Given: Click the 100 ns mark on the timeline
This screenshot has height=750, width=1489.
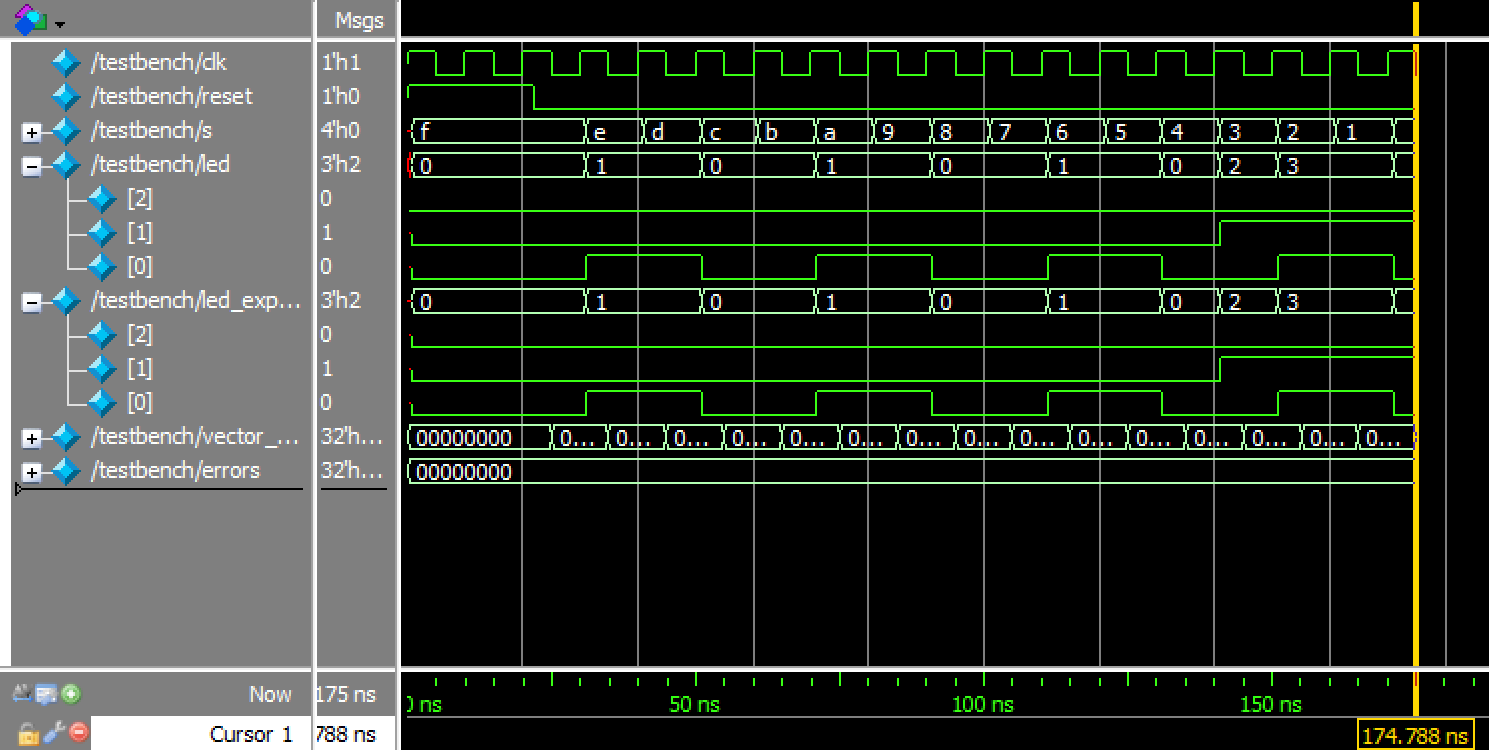Looking at the screenshot, I should [984, 704].
